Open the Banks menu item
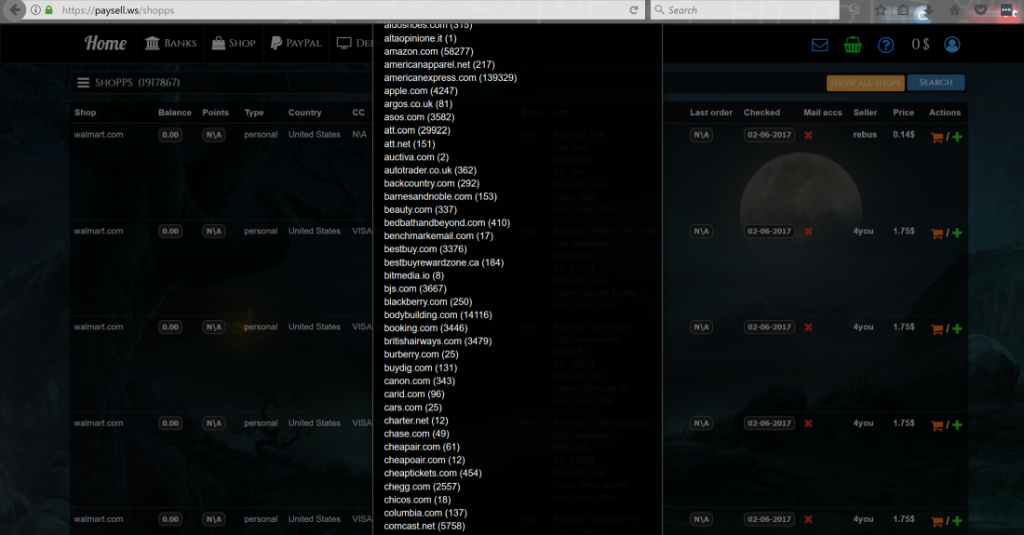Viewport: 1024px width, 535px height. pyautogui.click(x=180, y=43)
